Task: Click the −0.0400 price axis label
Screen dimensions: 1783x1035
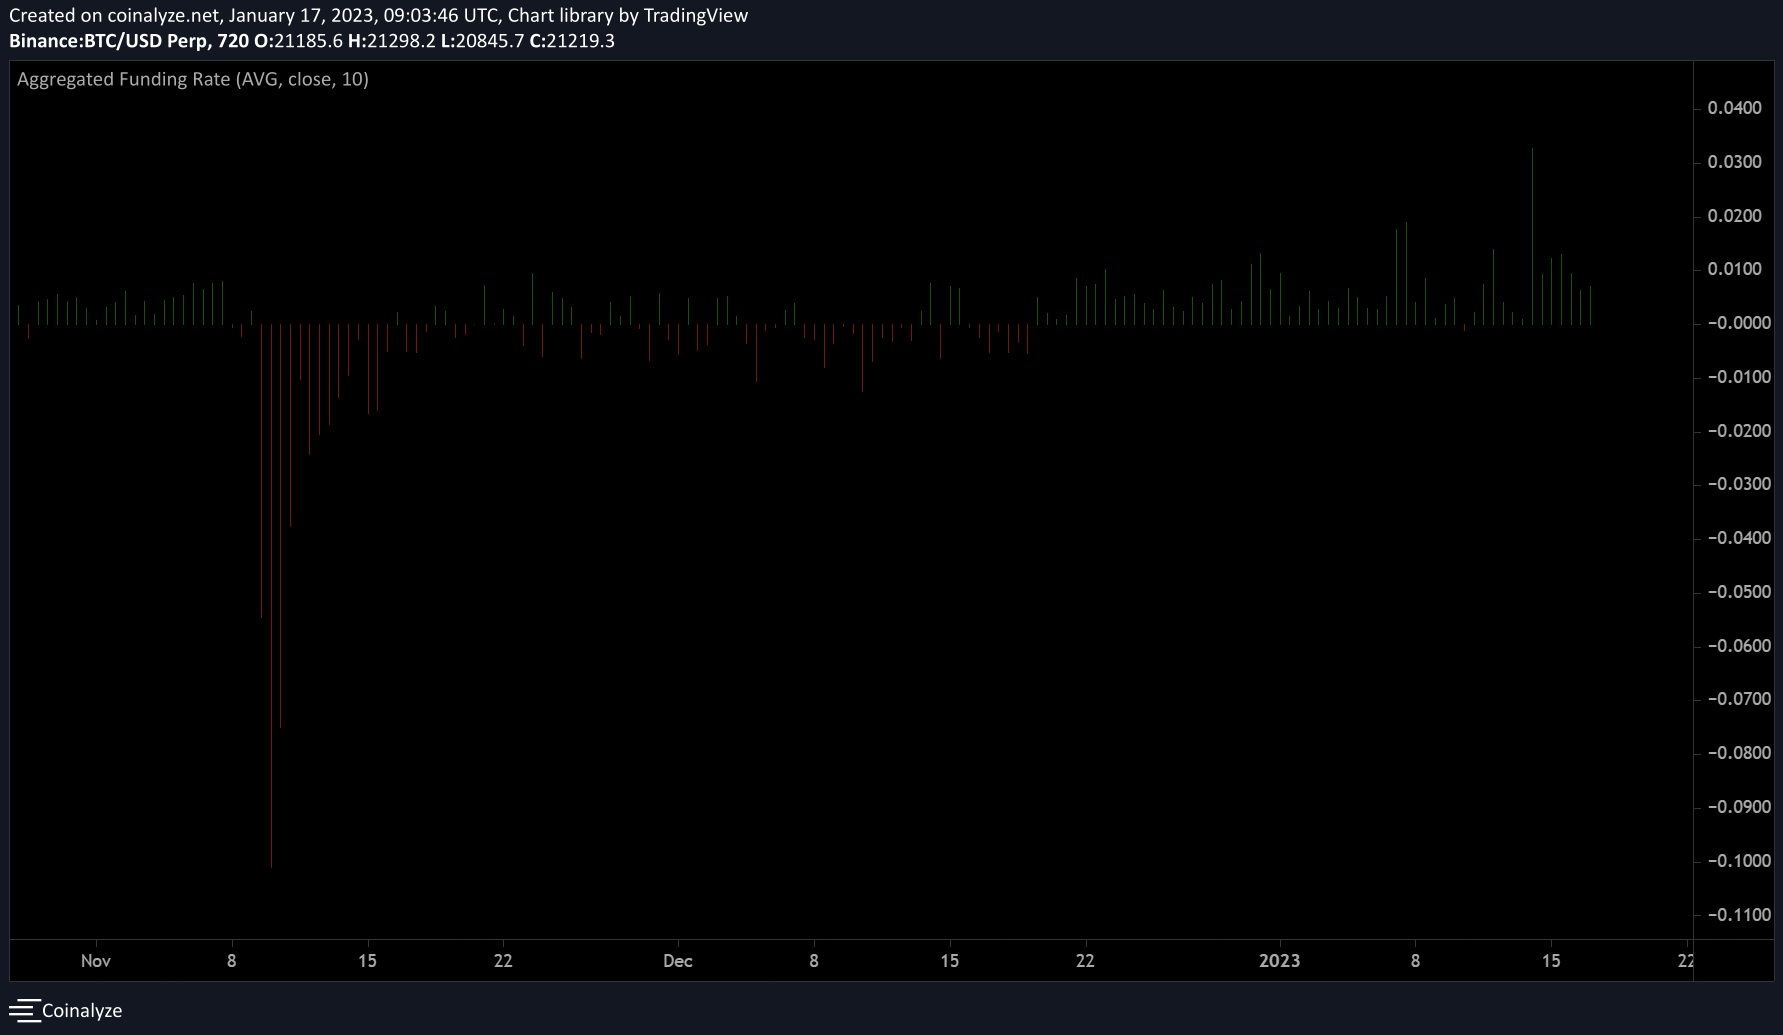Action: pyautogui.click(x=1738, y=538)
